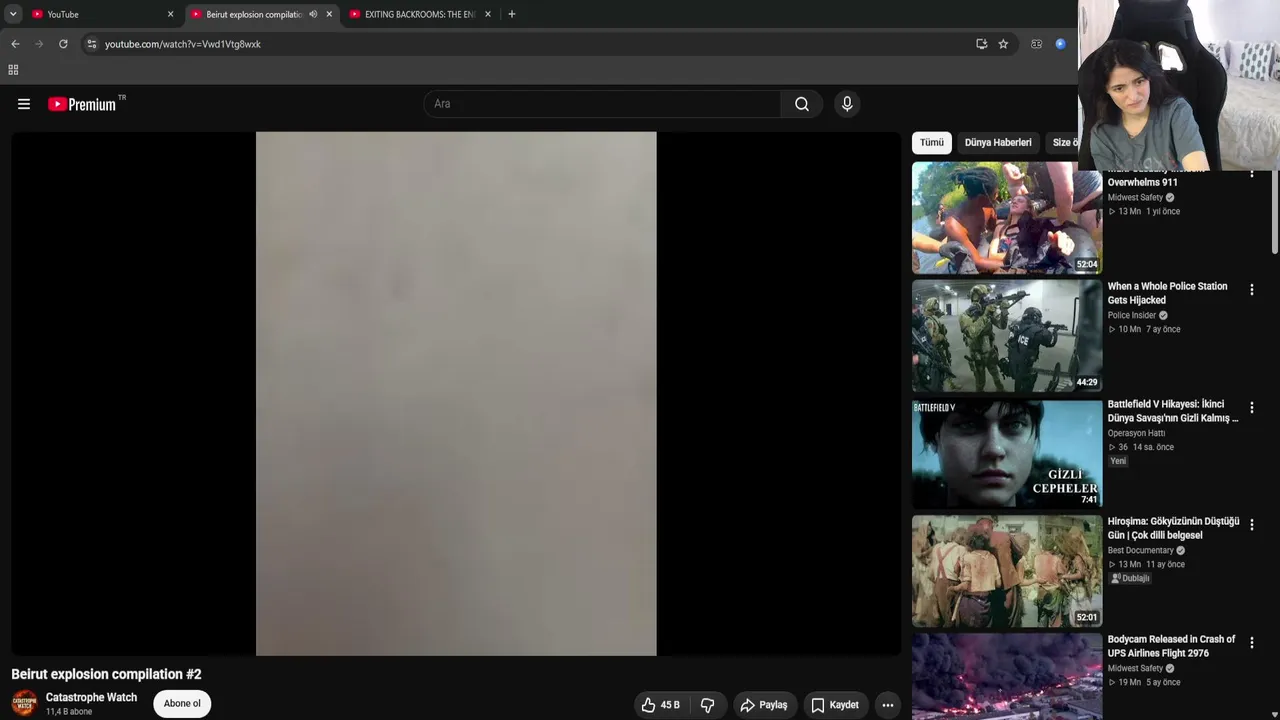Close the Beirut explosion compilation tab
The image size is (1280, 720).
(x=329, y=14)
